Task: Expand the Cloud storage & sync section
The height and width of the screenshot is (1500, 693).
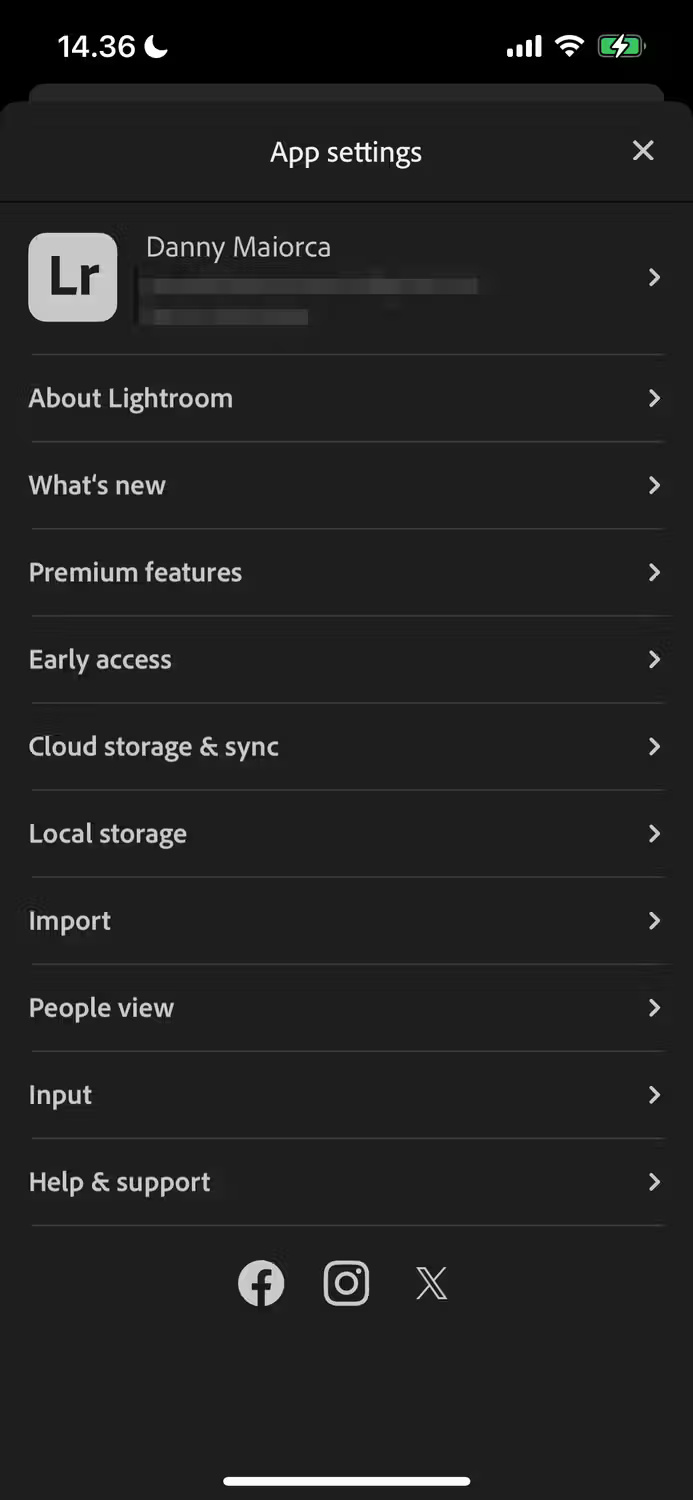Action: [346, 747]
